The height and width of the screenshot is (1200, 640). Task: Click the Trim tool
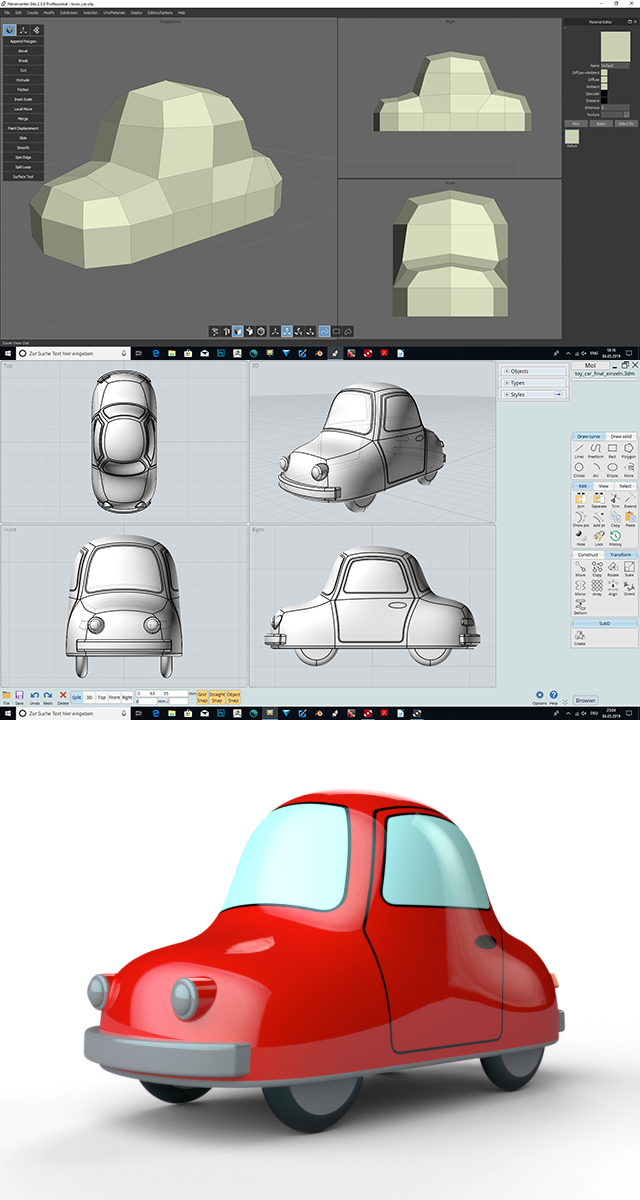click(614, 501)
